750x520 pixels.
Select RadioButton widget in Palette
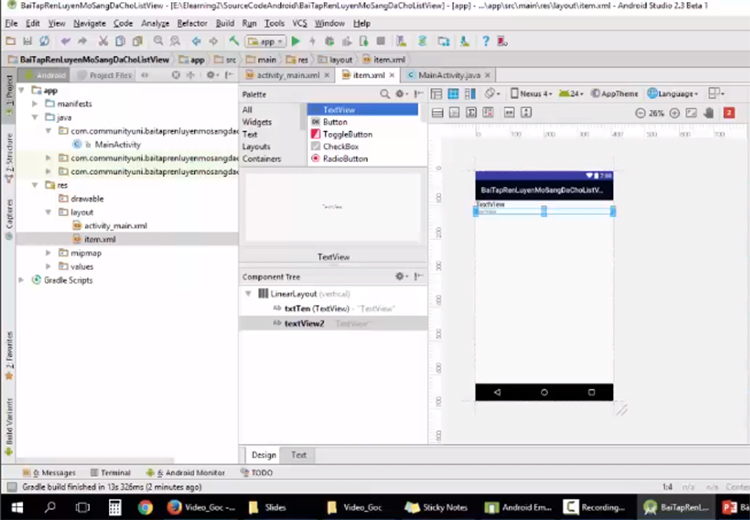coord(345,158)
